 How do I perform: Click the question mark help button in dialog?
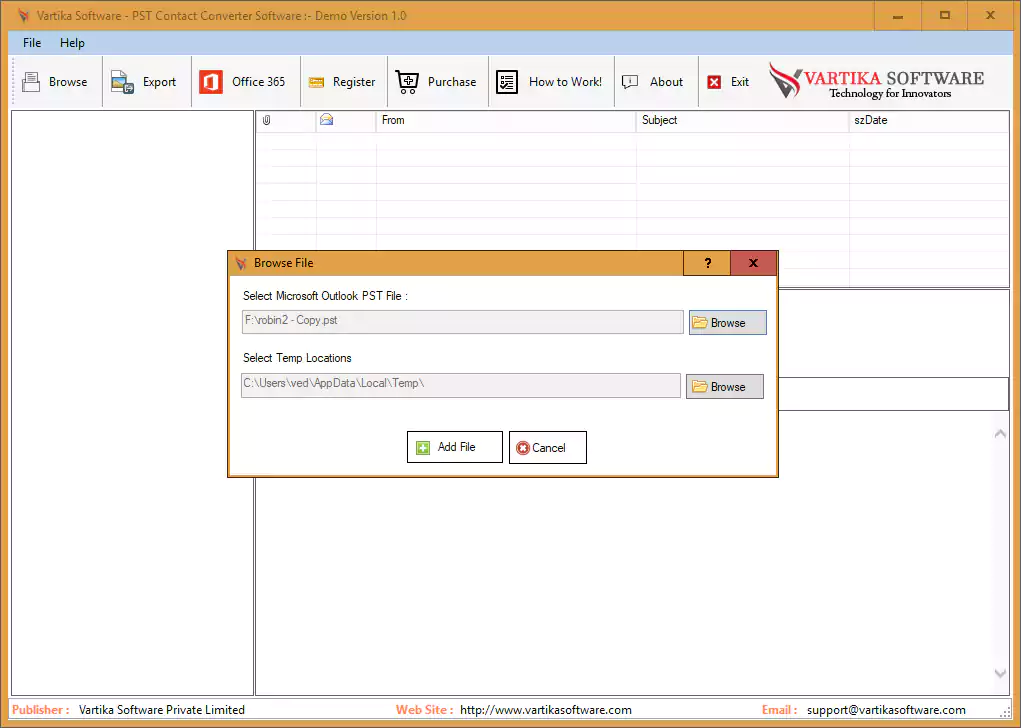pos(707,263)
